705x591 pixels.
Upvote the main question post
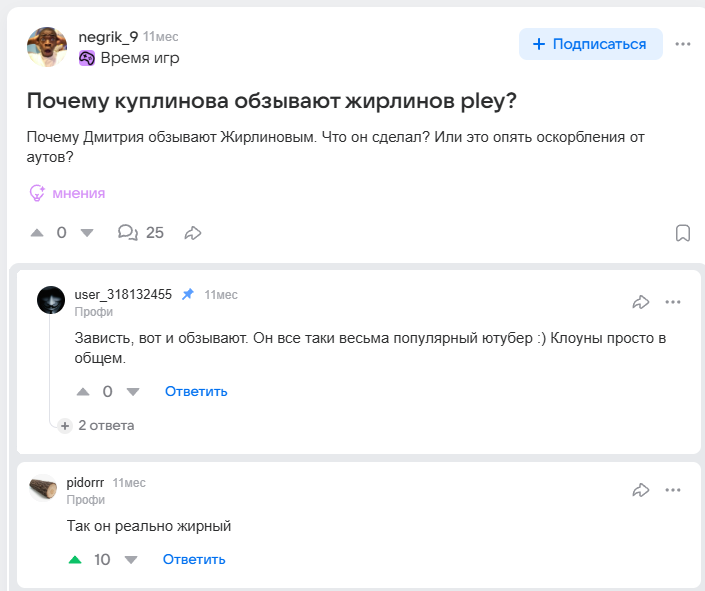pos(37,233)
